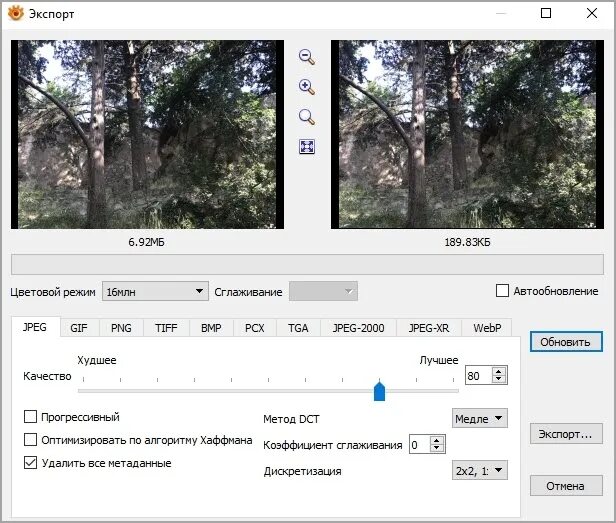Switch to the JPEG tab
The height and width of the screenshot is (523, 616).
click(35, 327)
